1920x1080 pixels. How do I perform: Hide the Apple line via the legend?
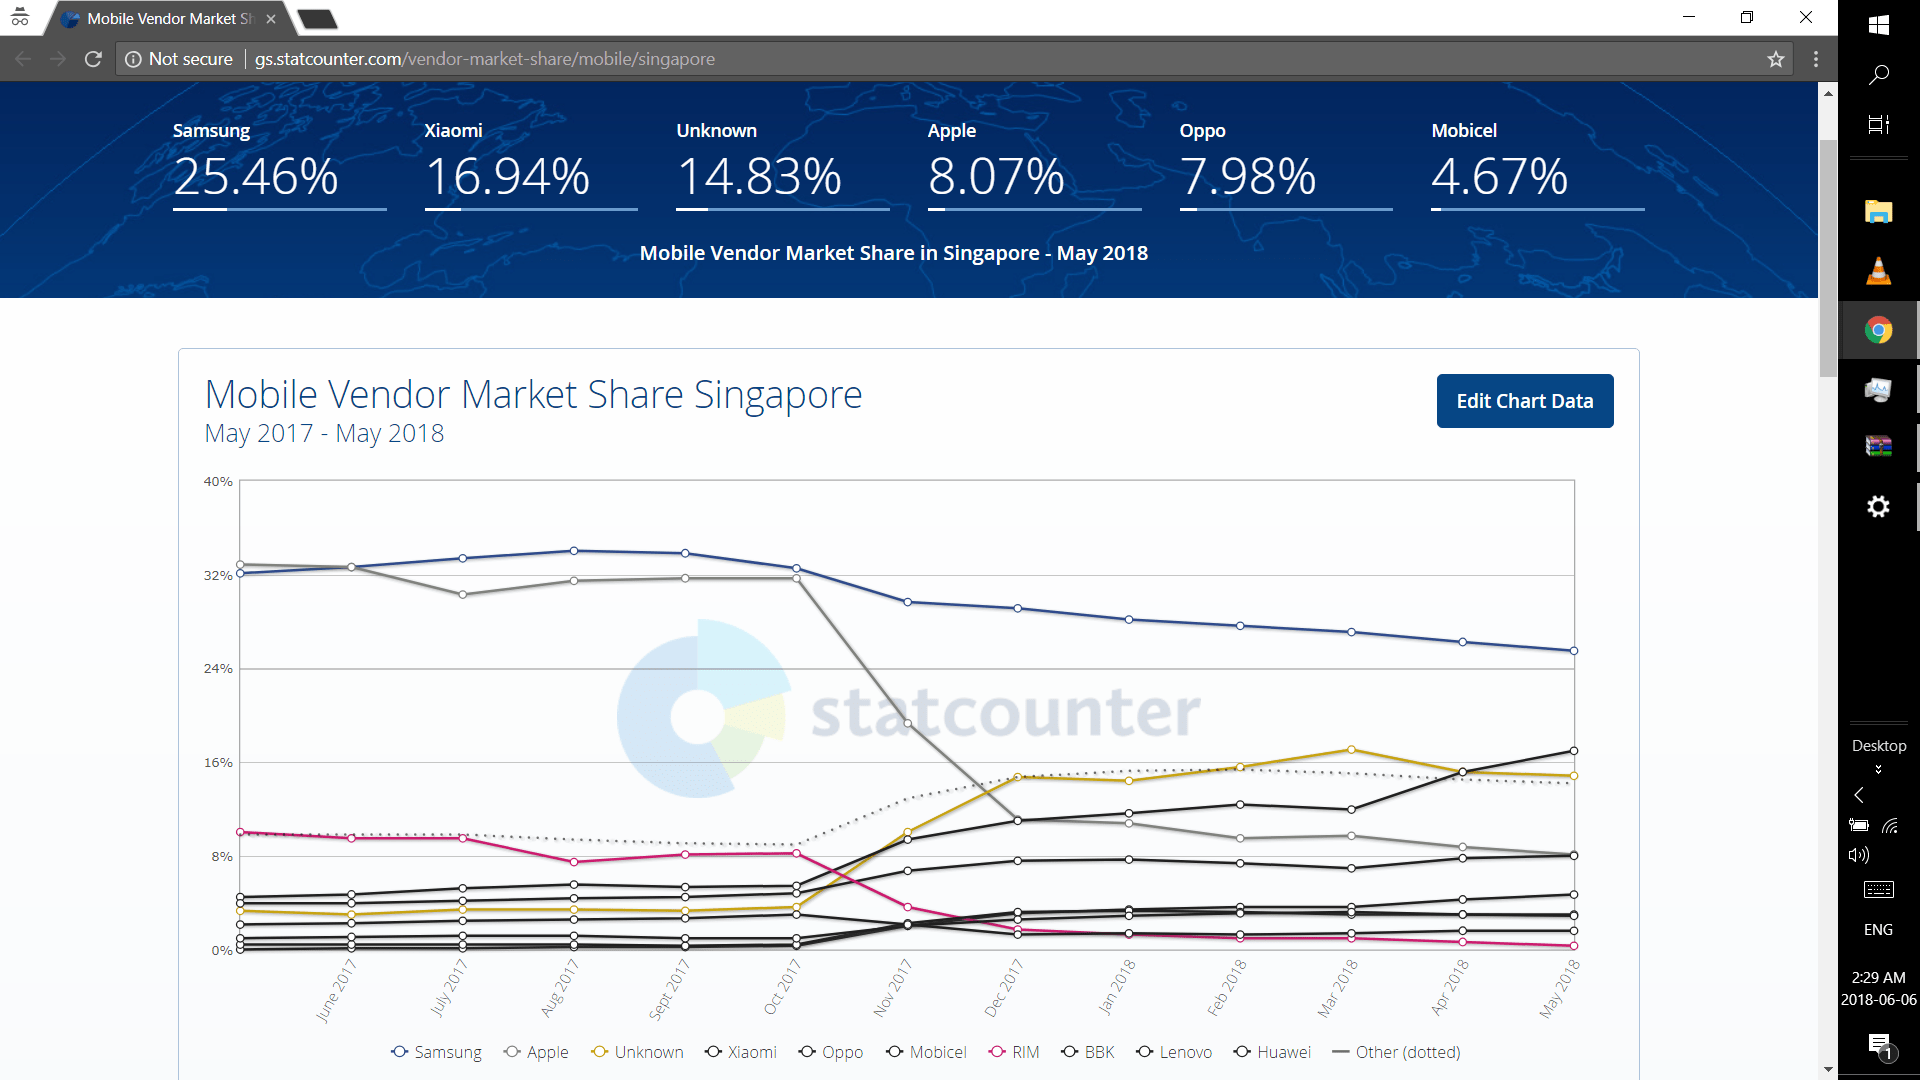[x=536, y=1052]
